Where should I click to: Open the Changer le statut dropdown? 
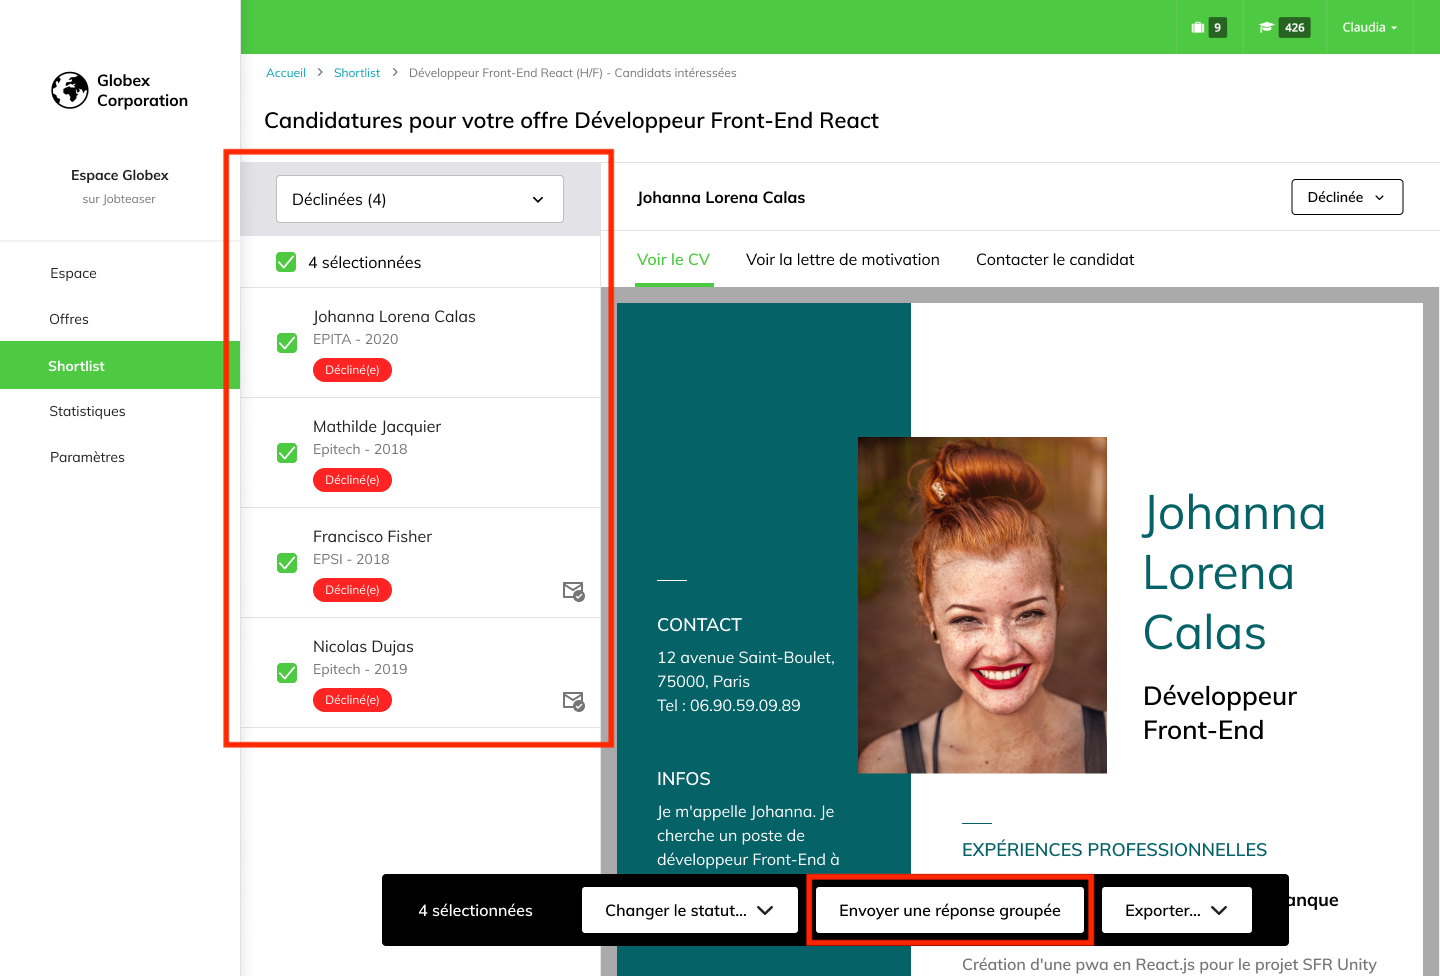click(689, 910)
